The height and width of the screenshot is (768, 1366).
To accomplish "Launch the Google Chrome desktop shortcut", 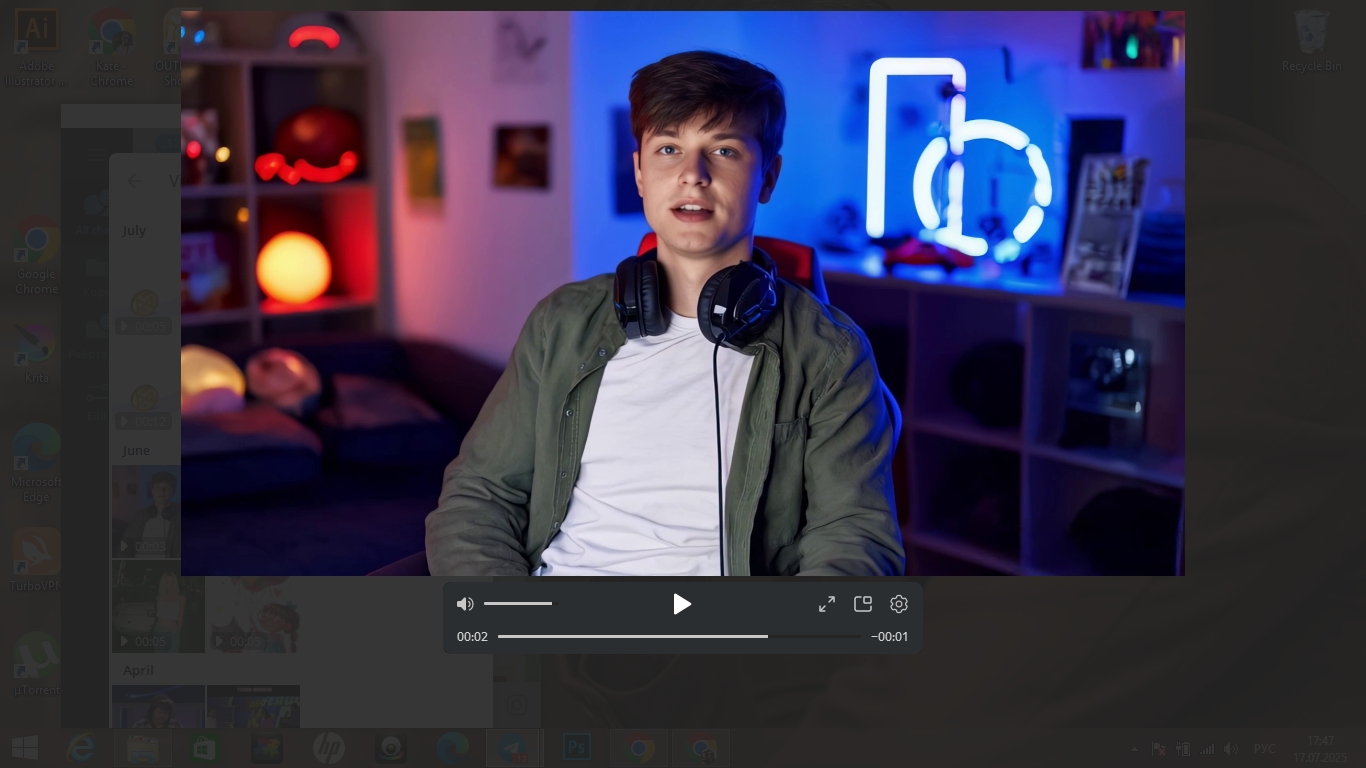I will pyautogui.click(x=36, y=258).
